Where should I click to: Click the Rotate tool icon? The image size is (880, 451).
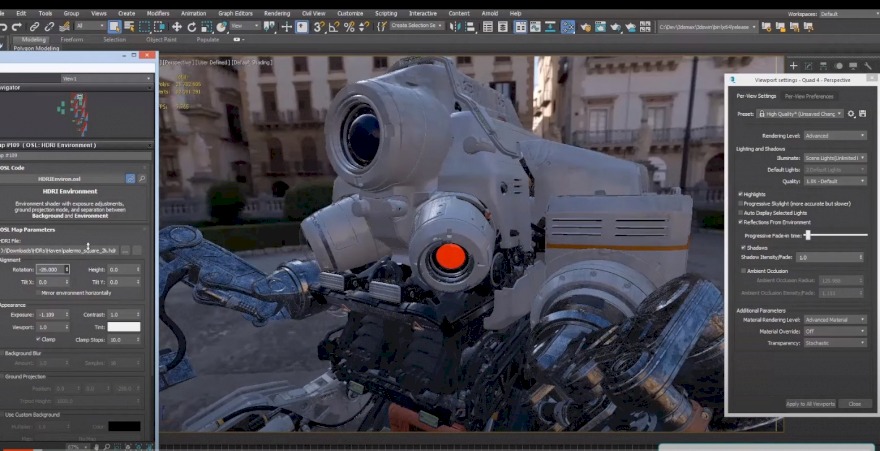click(x=192, y=27)
